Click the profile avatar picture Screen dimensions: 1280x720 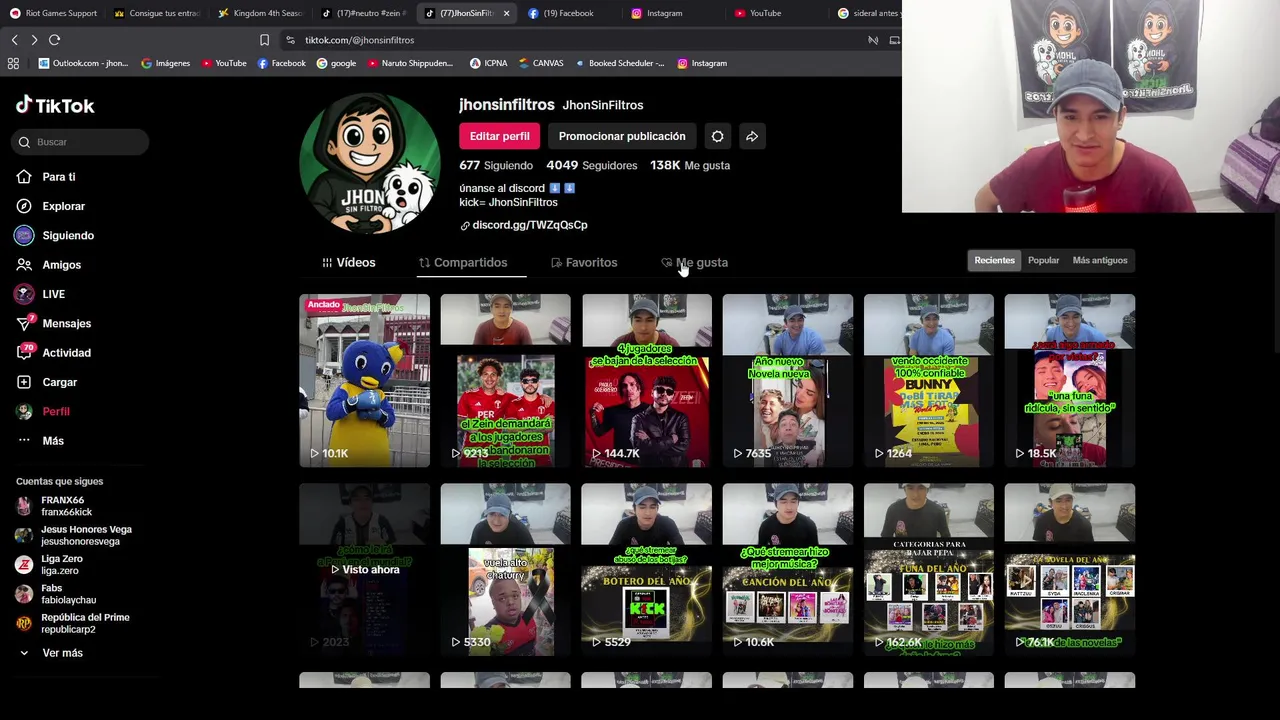pyautogui.click(x=369, y=164)
